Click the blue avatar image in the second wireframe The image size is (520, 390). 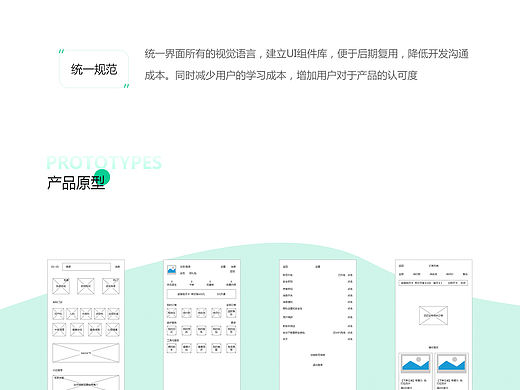pyautogui.click(x=172, y=270)
